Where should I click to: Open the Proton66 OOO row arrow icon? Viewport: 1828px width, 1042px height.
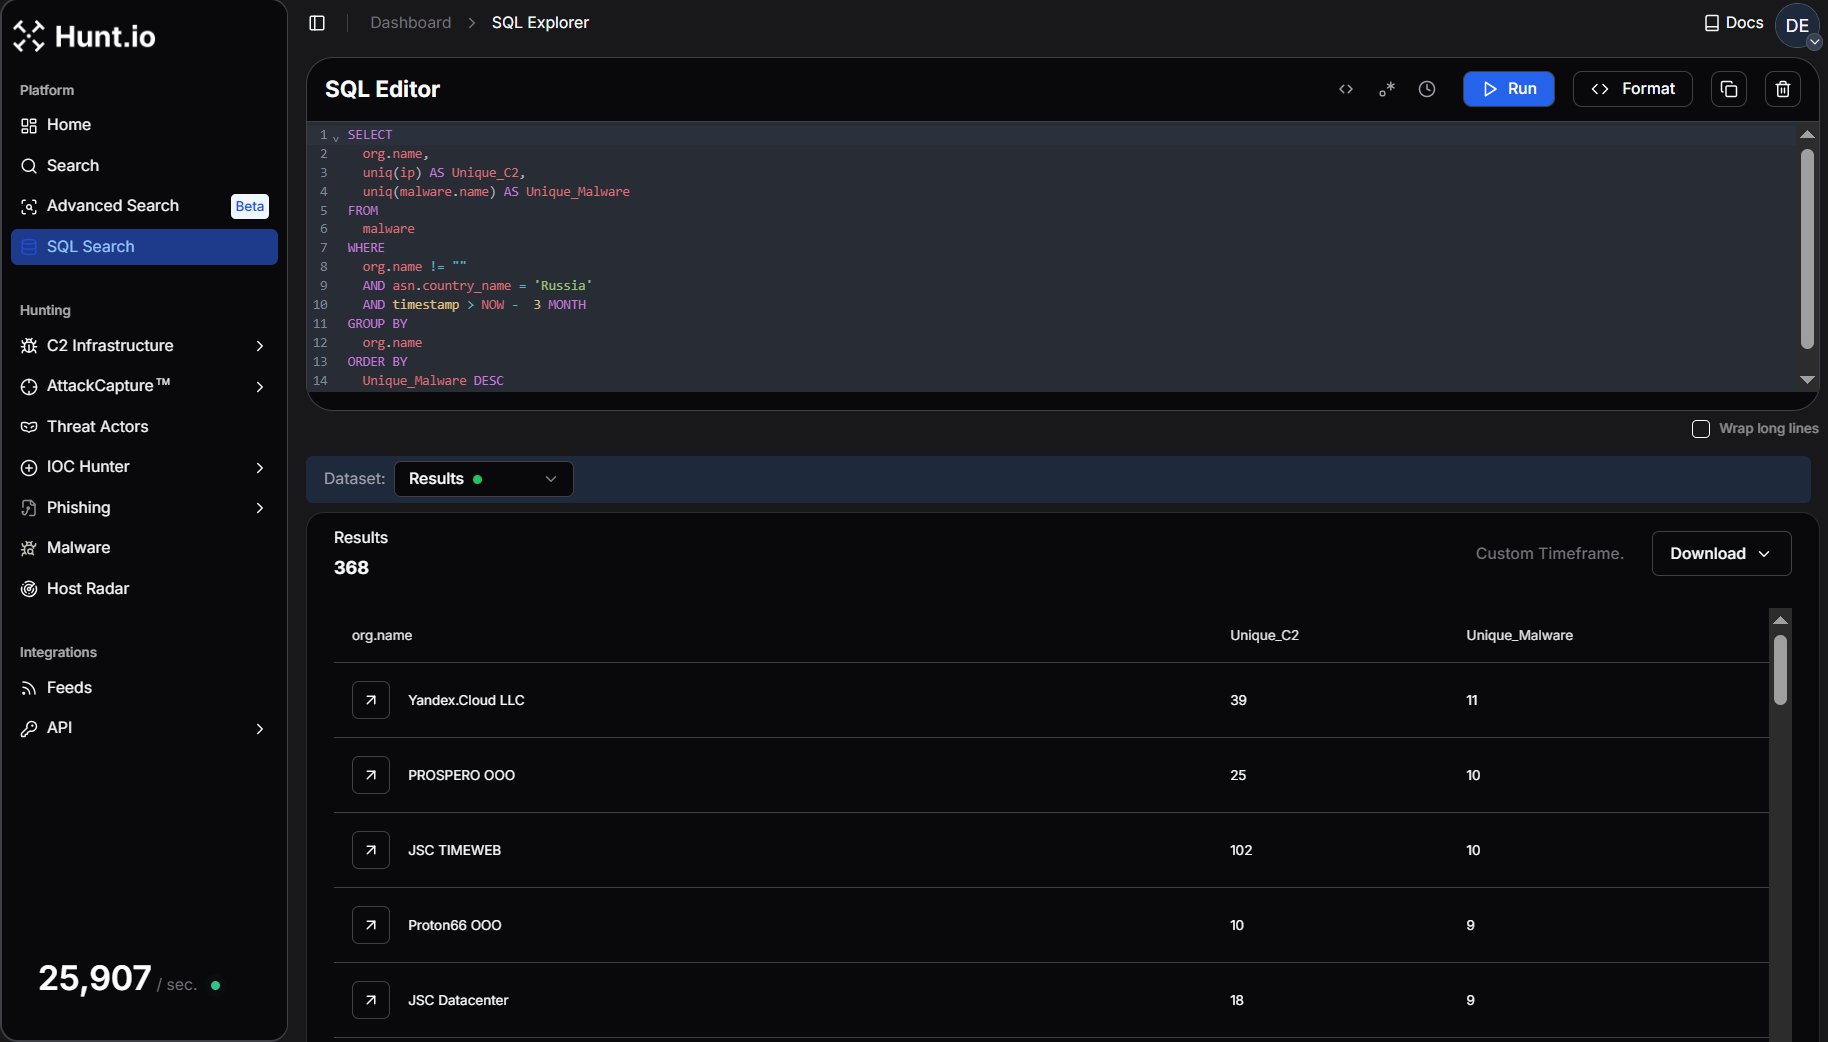point(371,925)
